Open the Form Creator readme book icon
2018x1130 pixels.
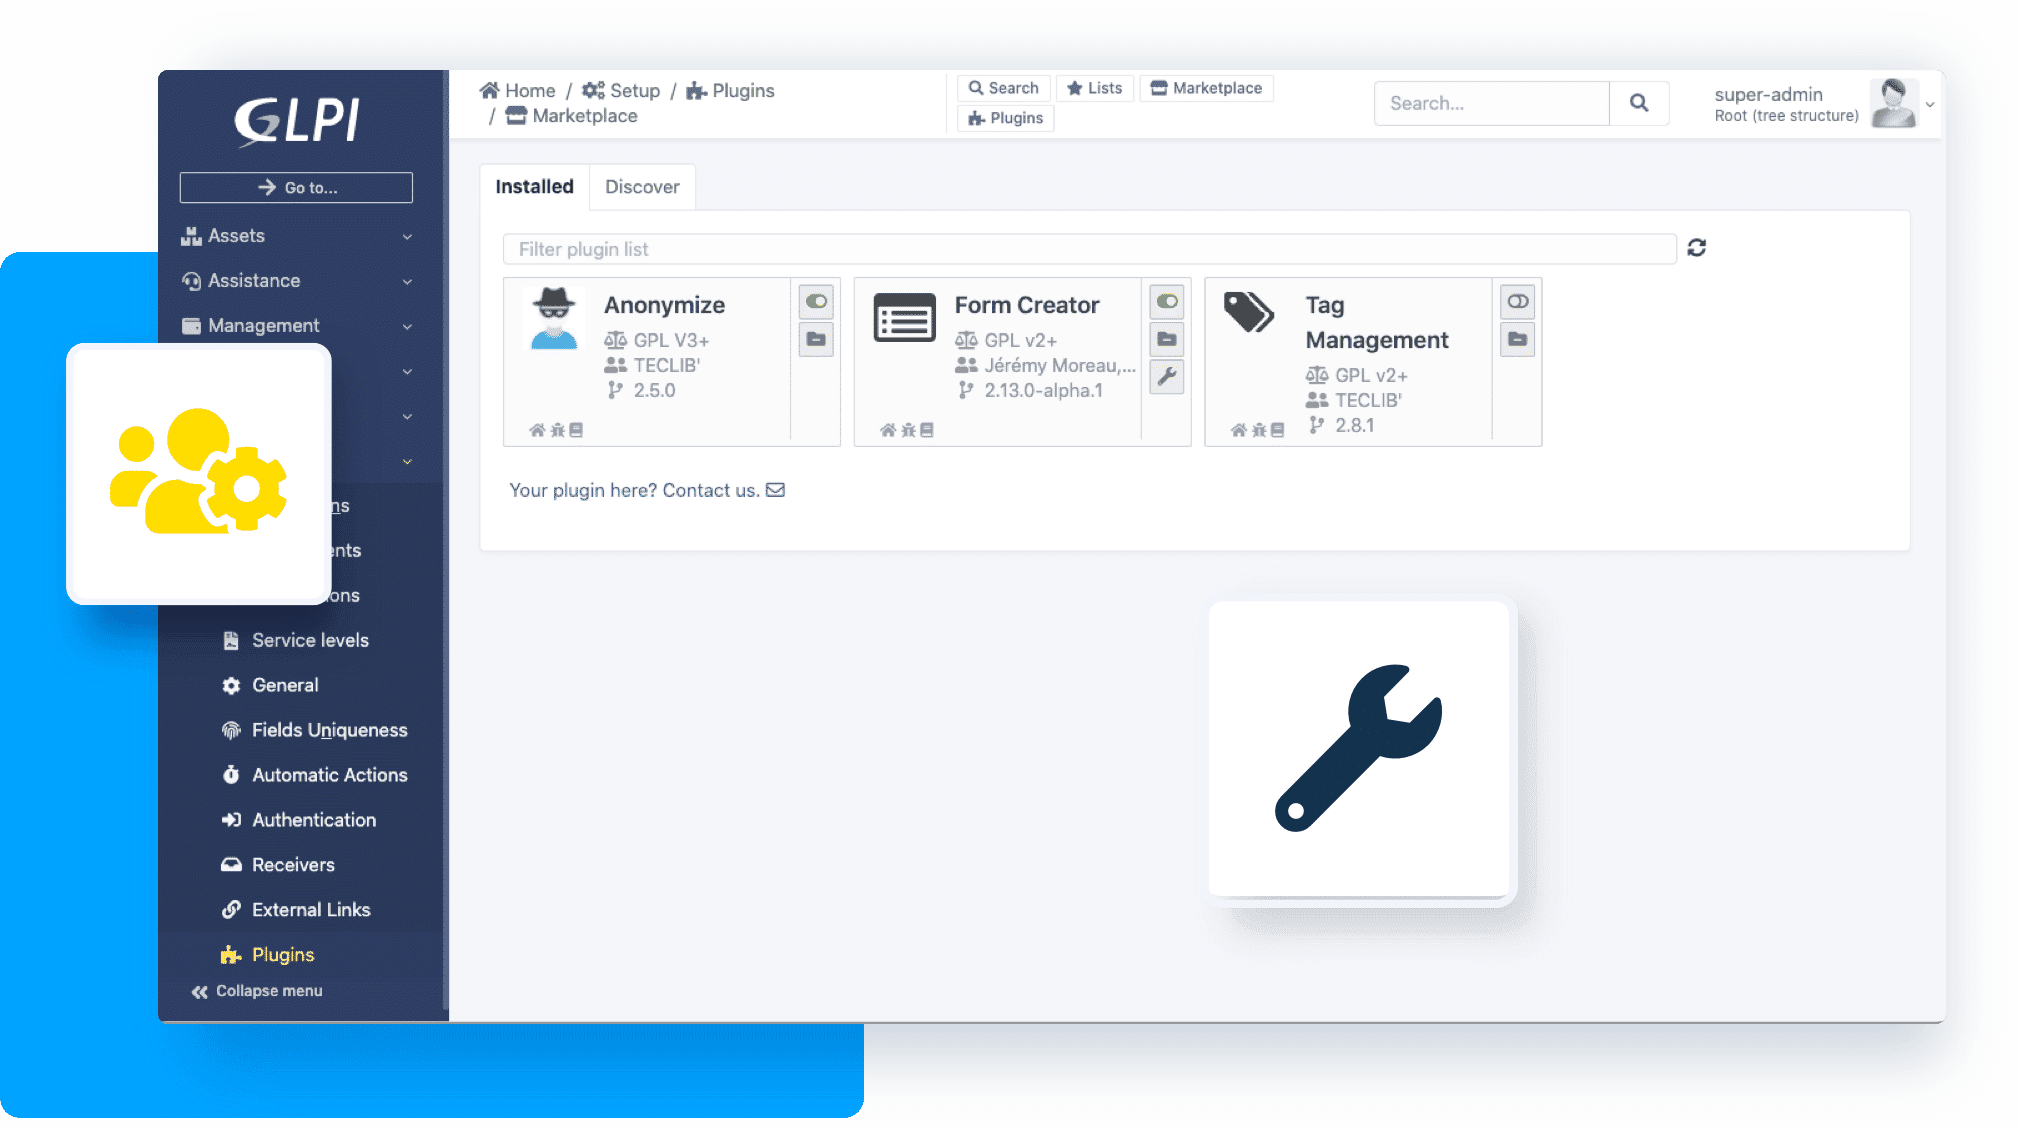pyautogui.click(x=927, y=430)
